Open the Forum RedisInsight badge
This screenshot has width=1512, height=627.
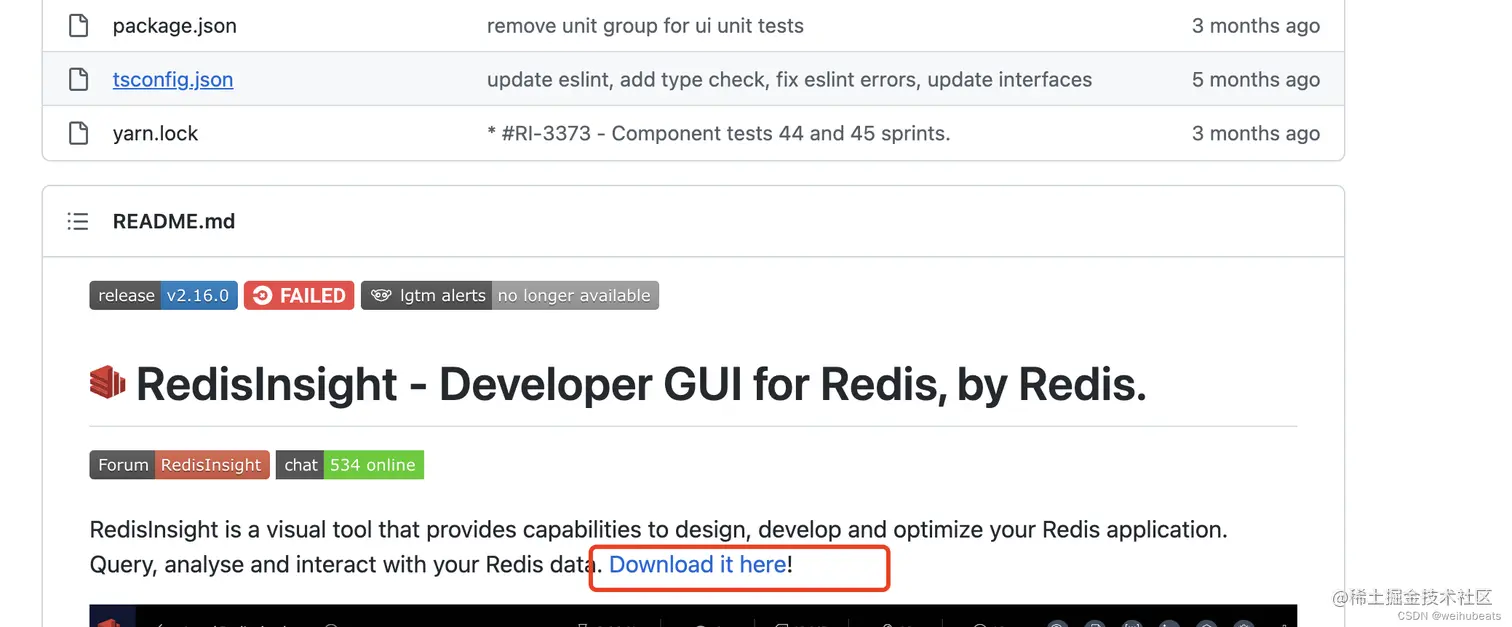(180, 465)
